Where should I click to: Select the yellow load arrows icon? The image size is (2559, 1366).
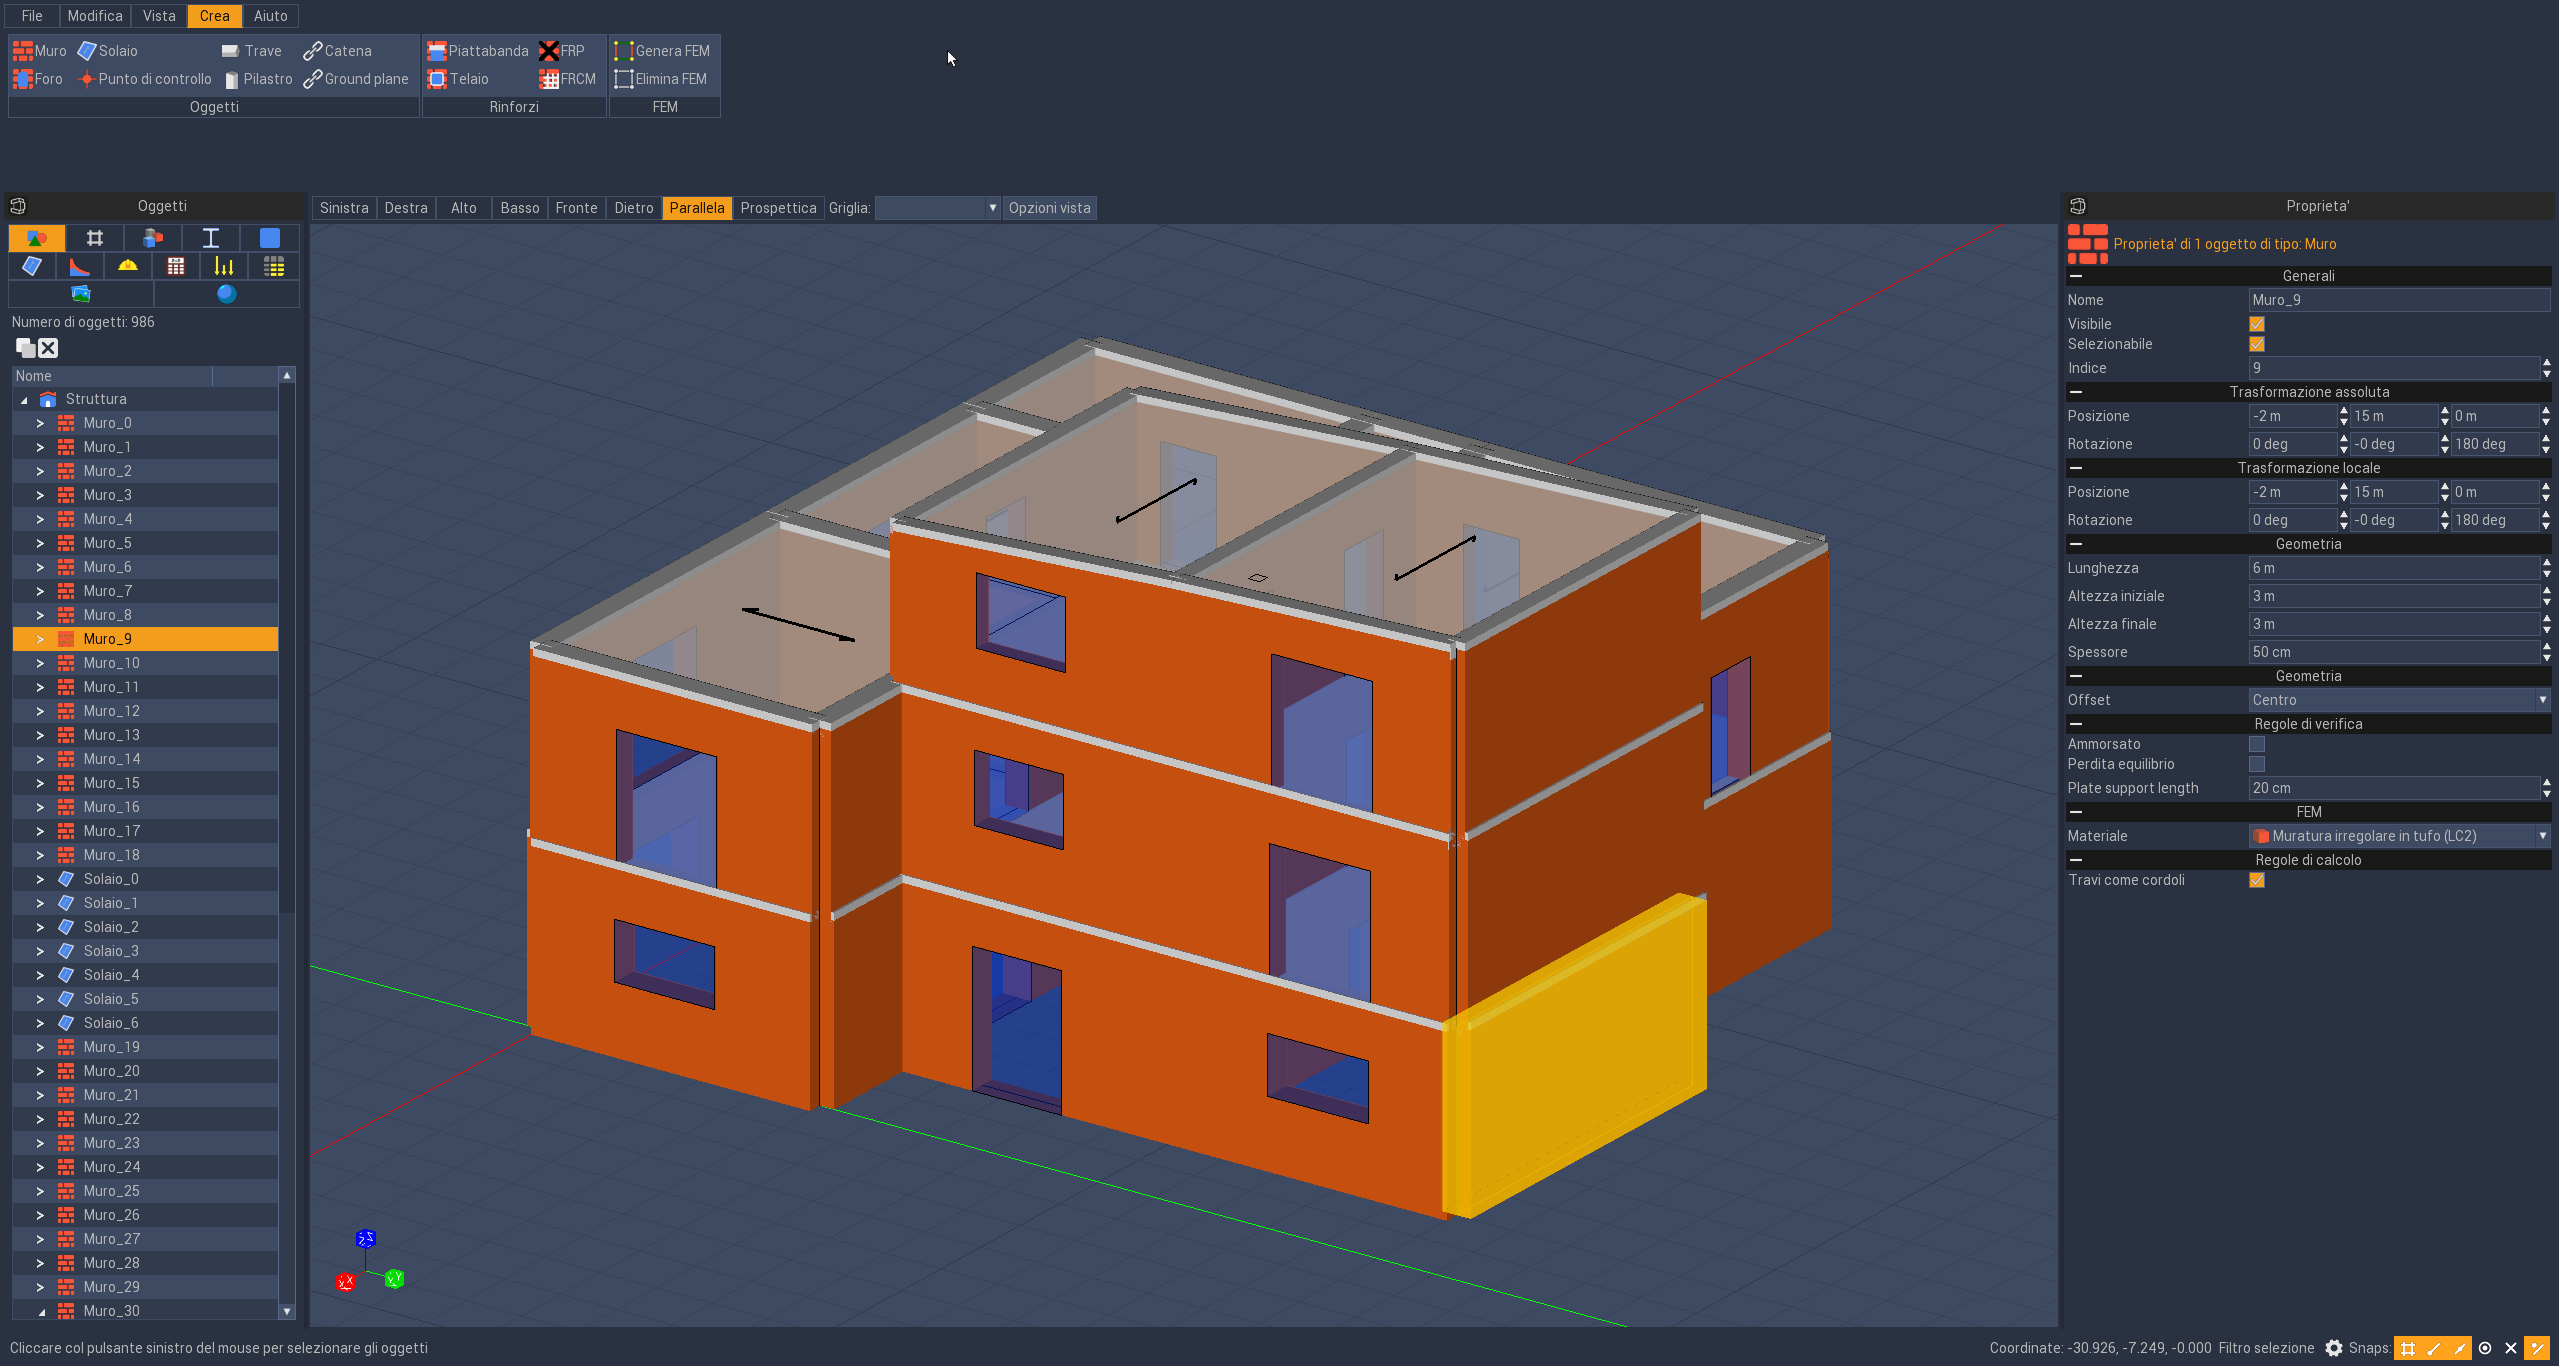(x=224, y=266)
